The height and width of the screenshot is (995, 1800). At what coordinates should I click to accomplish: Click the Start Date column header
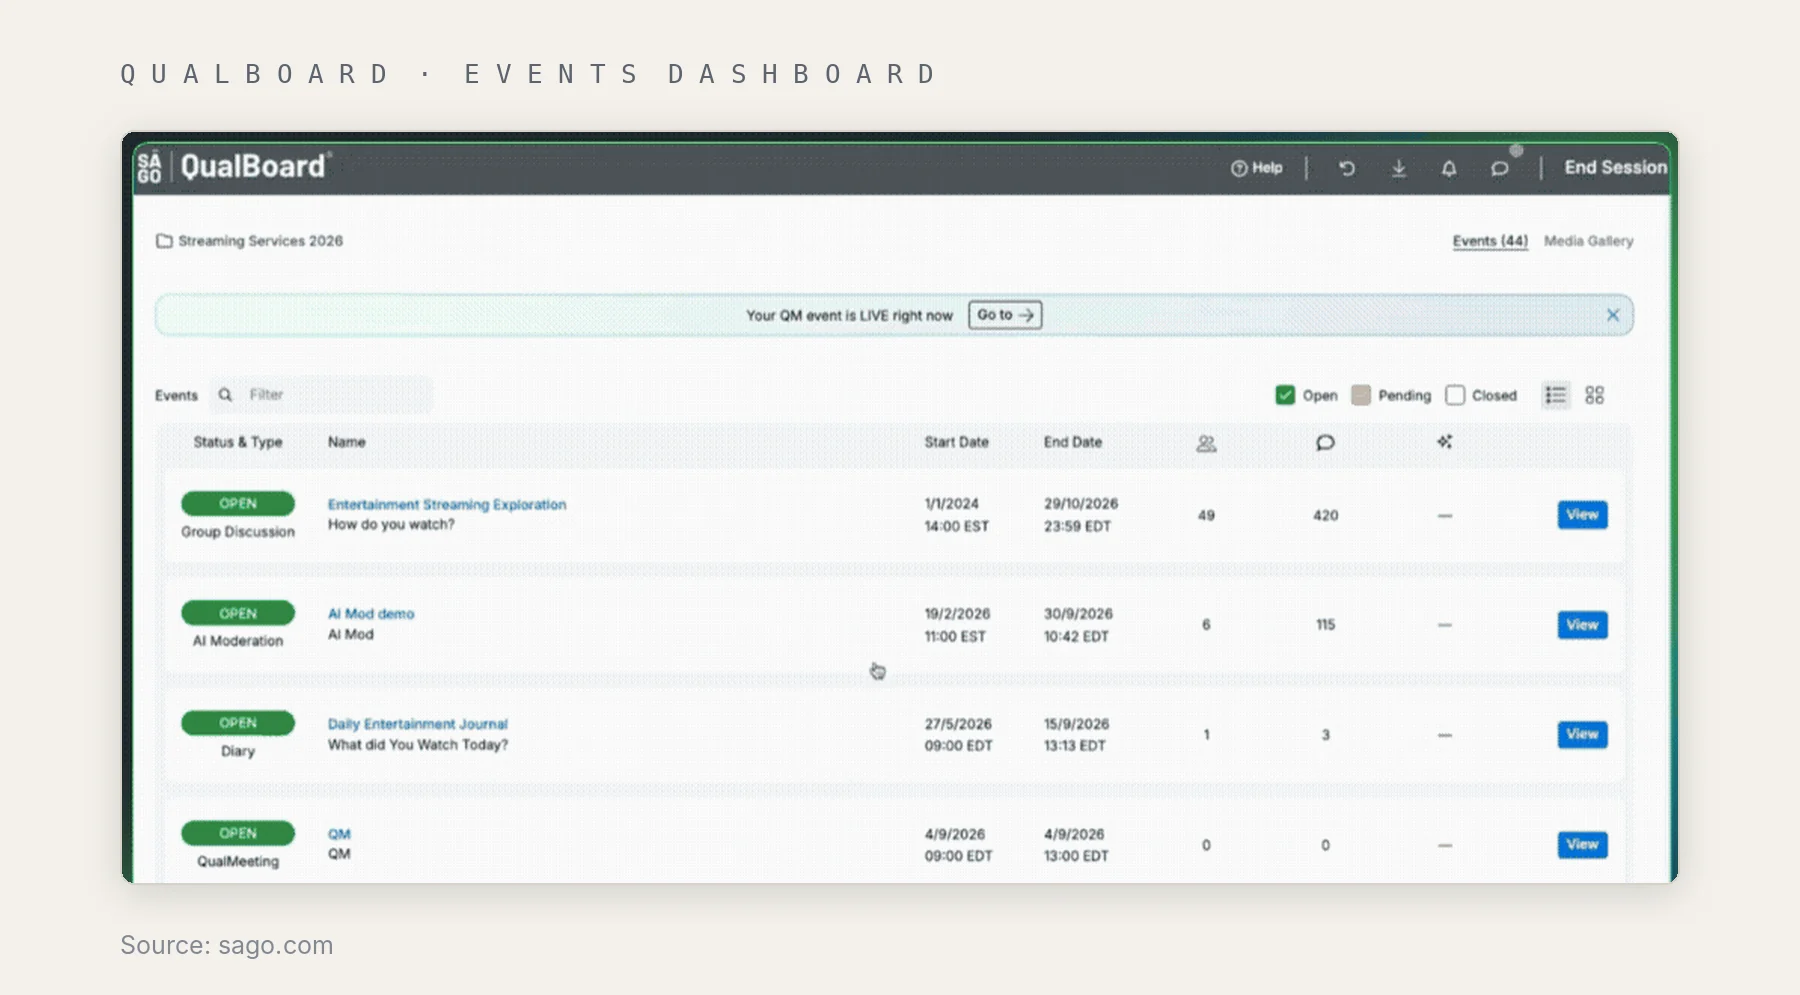click(956, 442)
